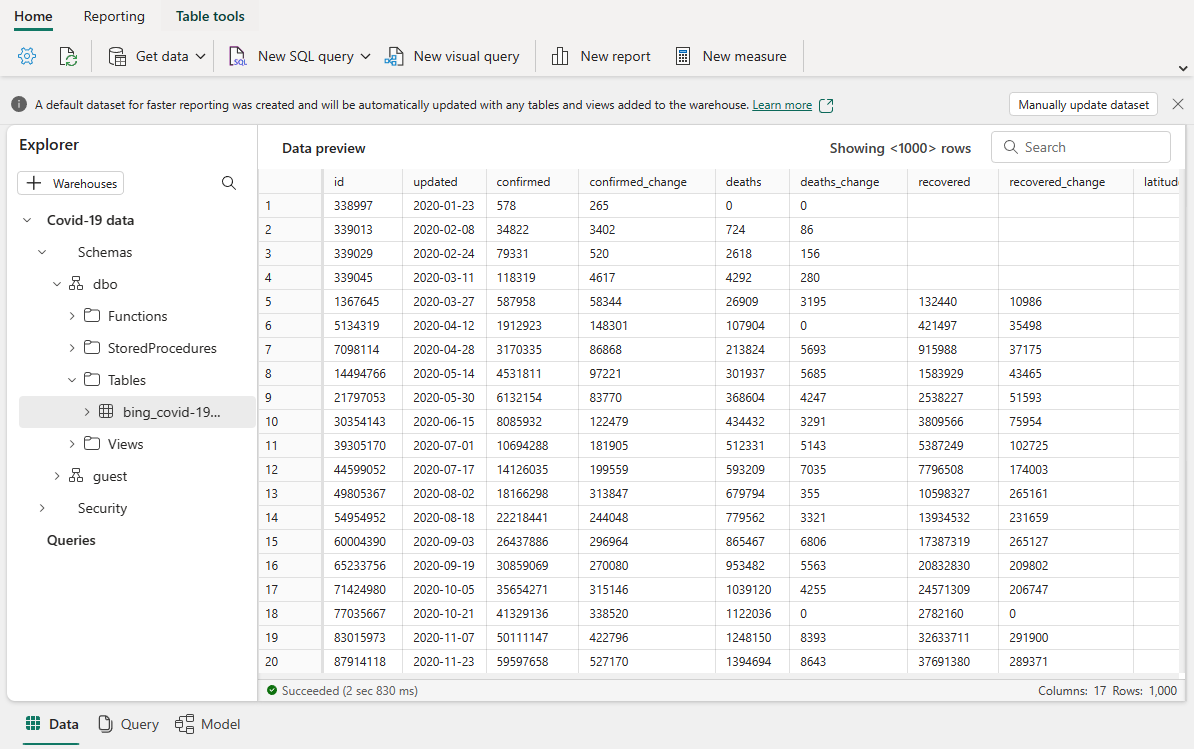Viewport: 1194px width, 749px height.
Task: Click magnifier icon in Data preview search
Action: [x=1010, y=147]
